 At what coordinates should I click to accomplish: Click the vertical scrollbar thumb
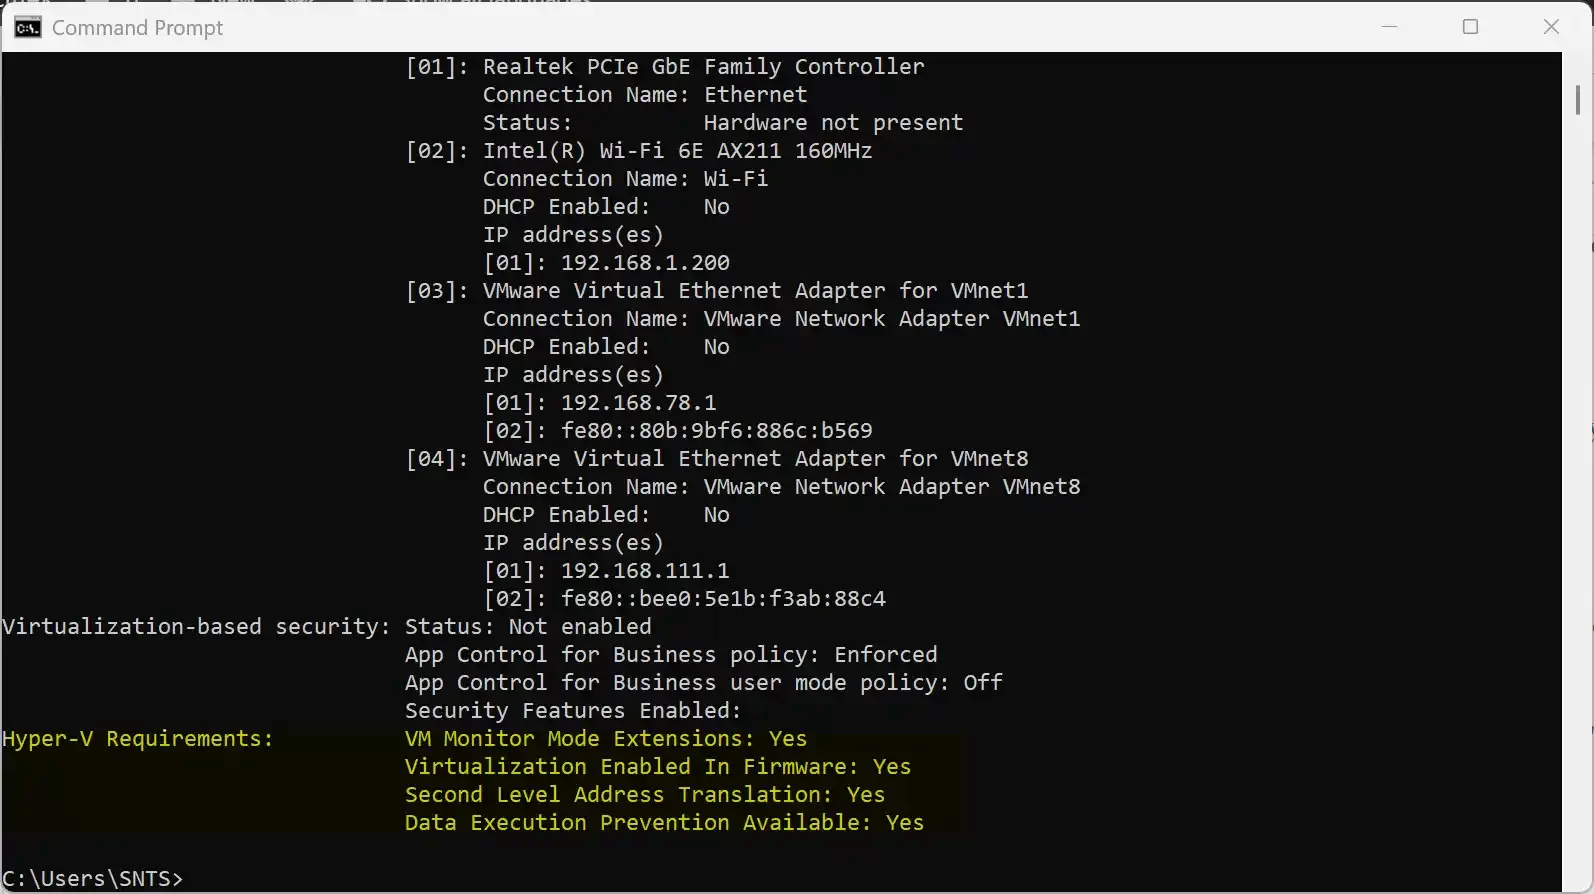[x=1578, y=100]
